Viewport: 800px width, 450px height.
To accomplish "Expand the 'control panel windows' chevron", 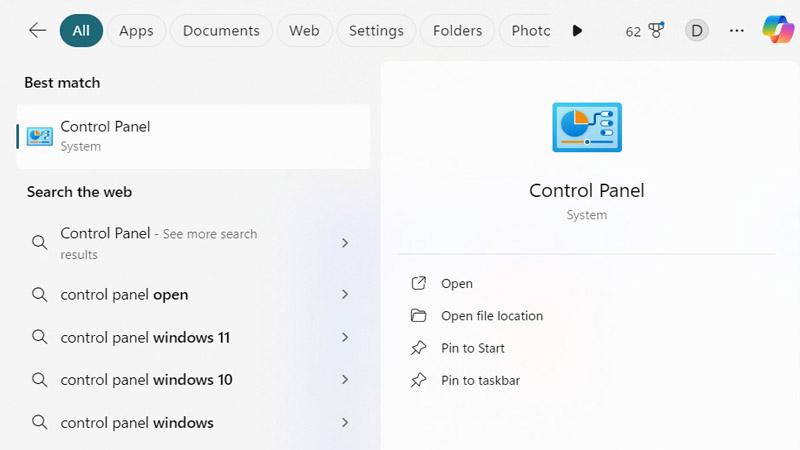I will [x=345, y=422].
